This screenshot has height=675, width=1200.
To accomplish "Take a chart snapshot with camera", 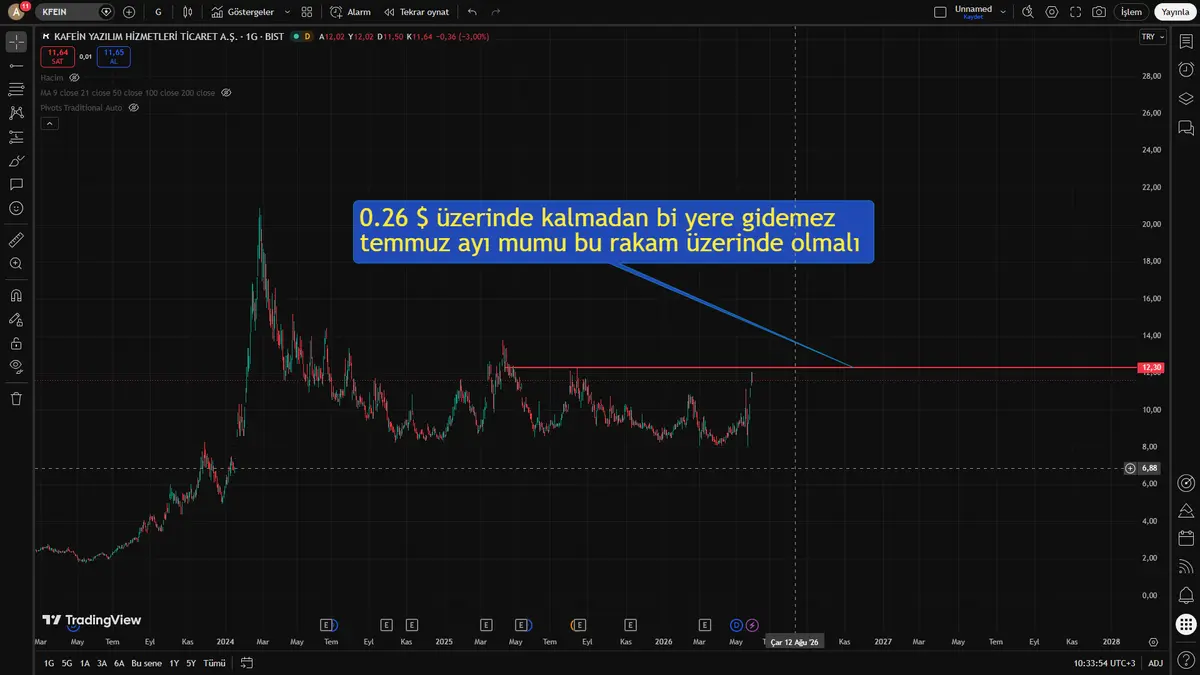I will point(1099,12).
